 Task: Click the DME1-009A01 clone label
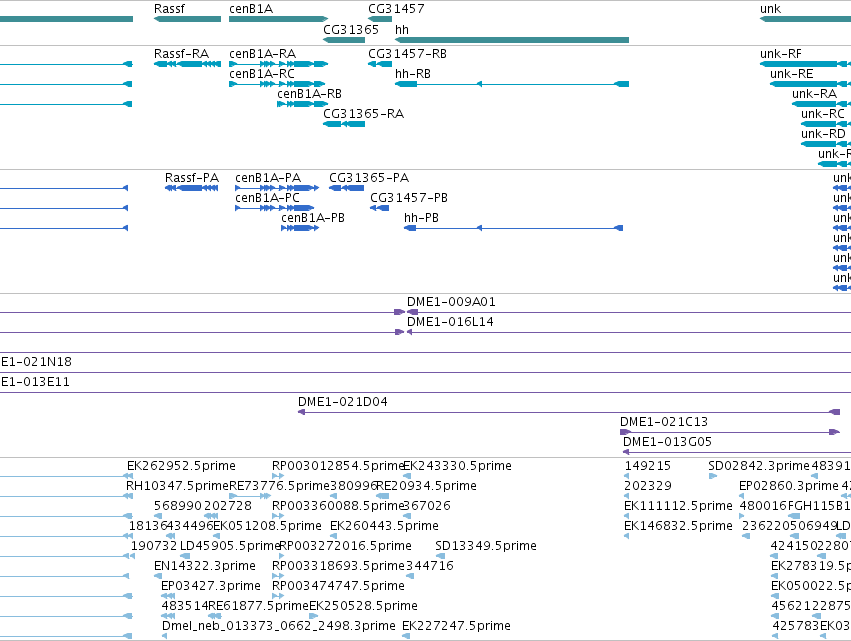pyautogui.click(x=451, y=302)
